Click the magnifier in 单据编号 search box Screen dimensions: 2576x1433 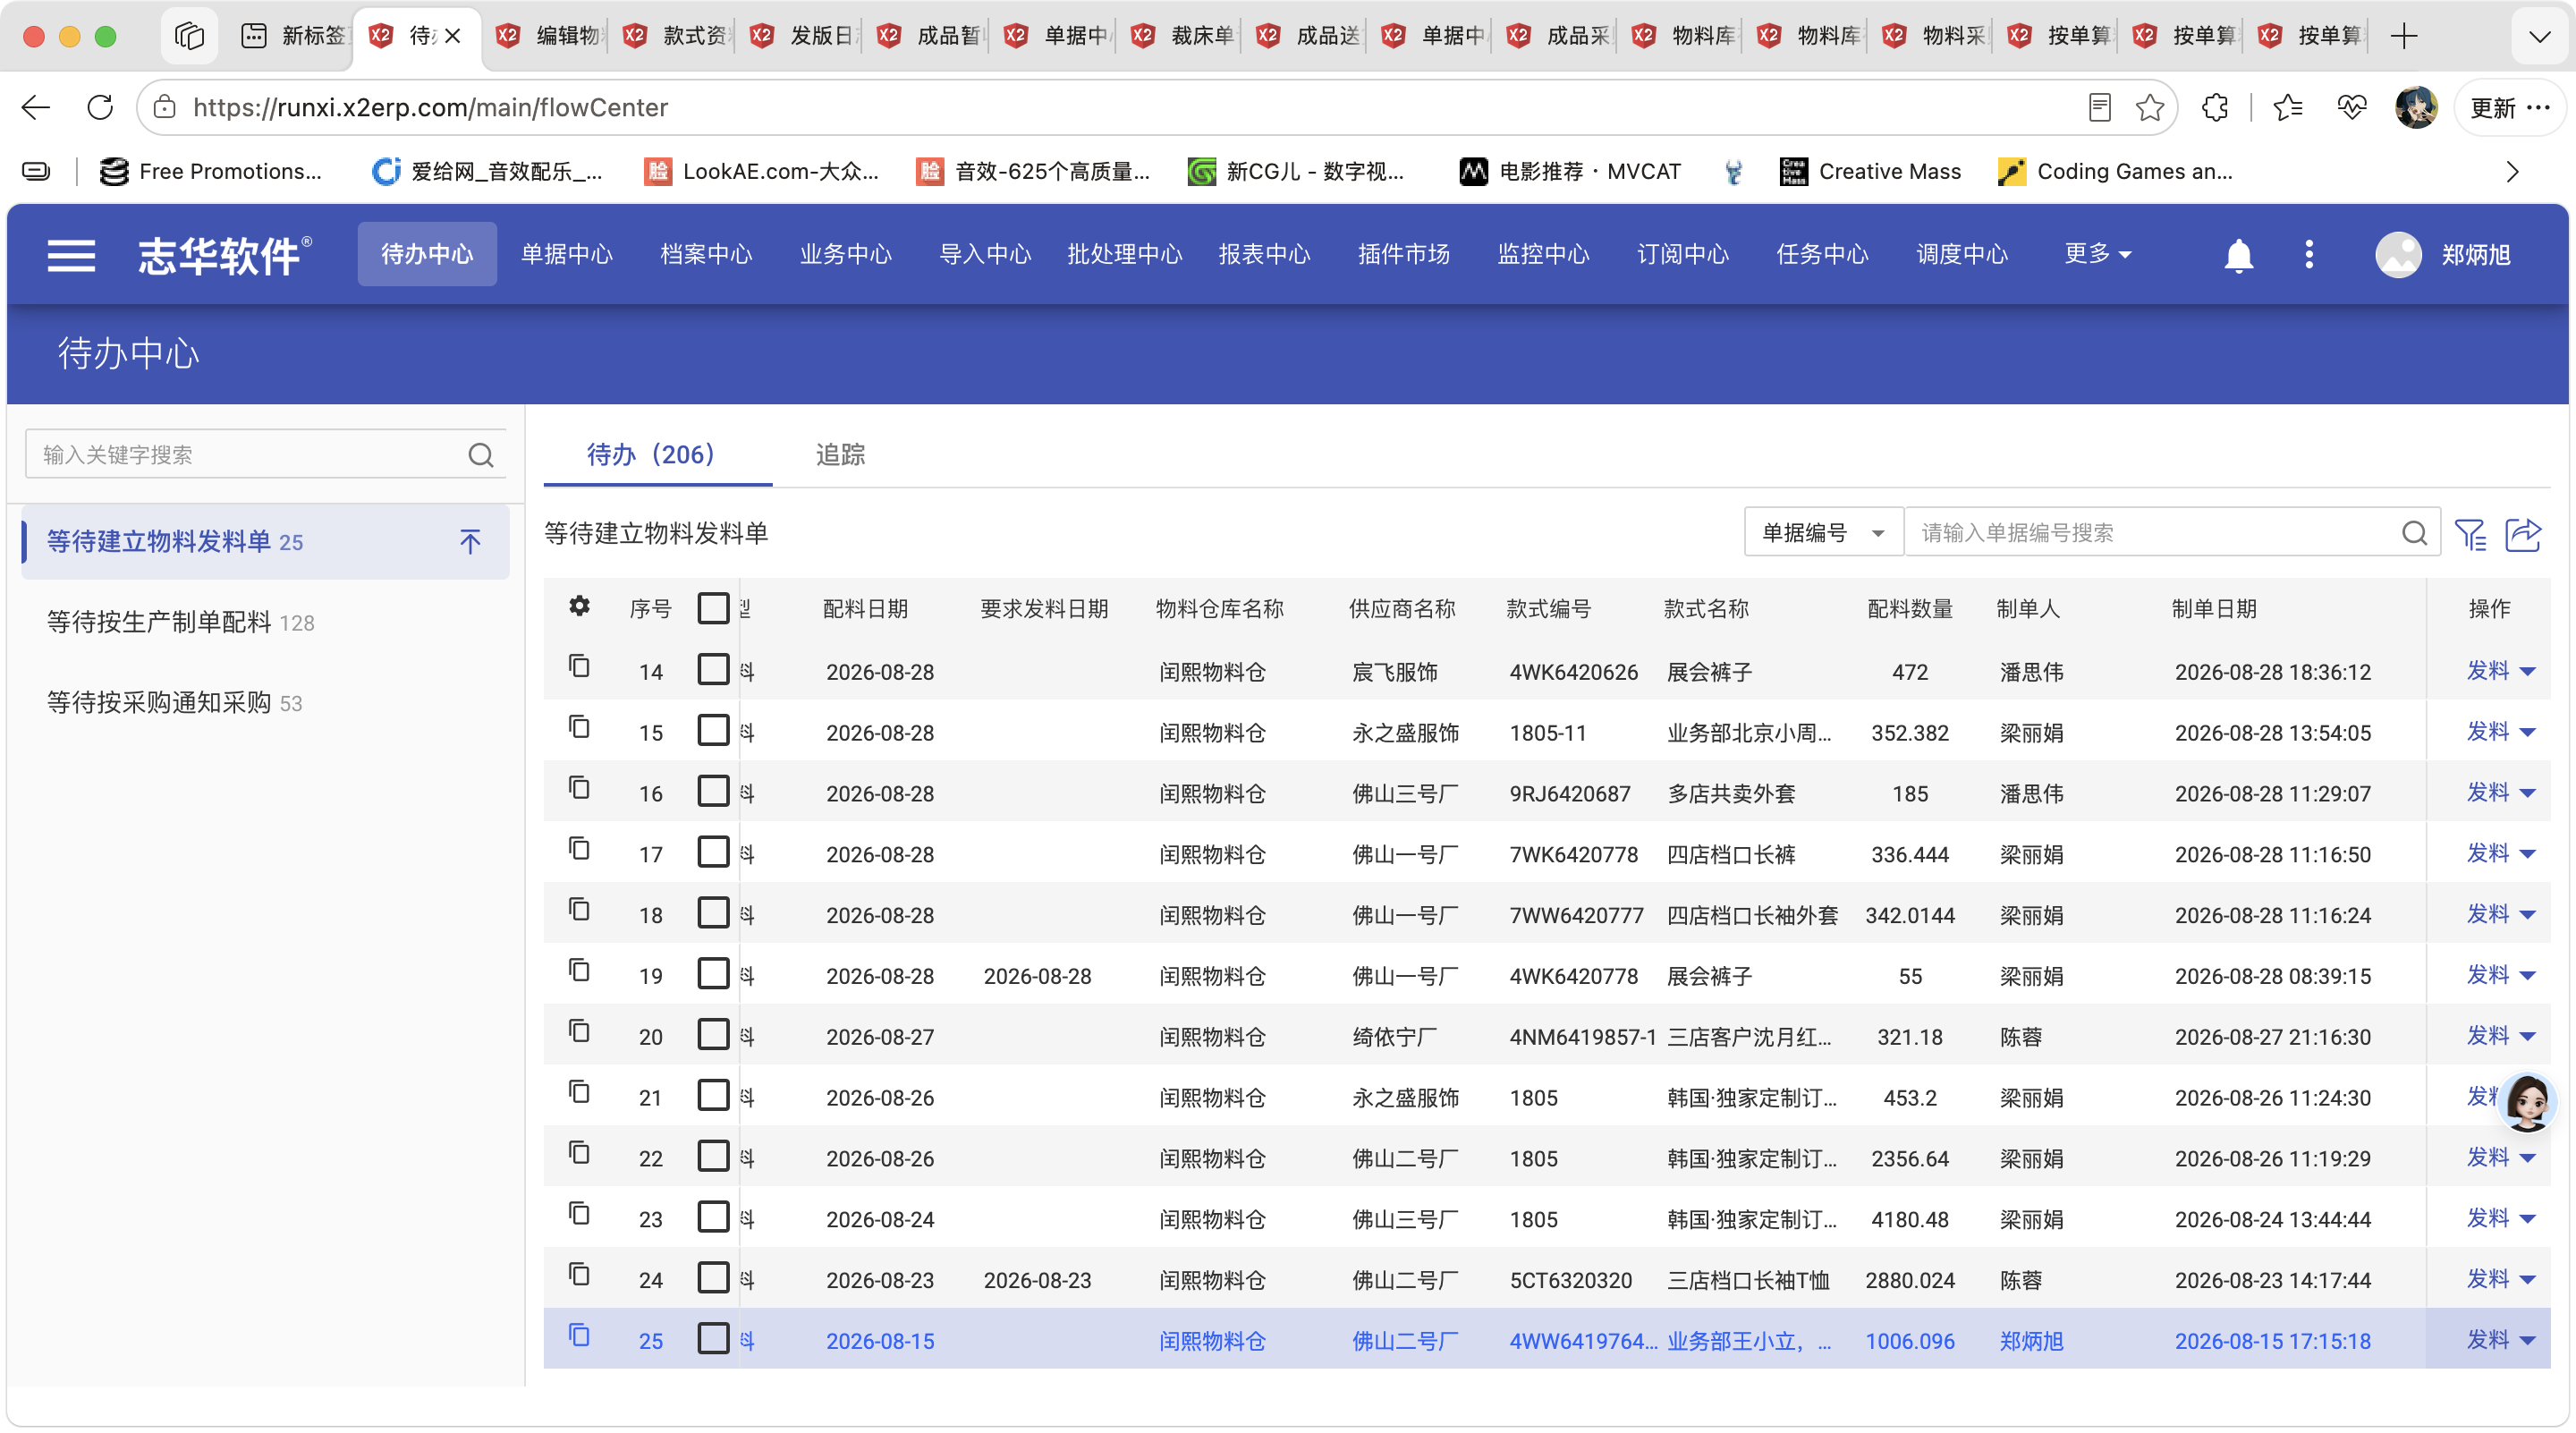click(x=2414, y=533)
